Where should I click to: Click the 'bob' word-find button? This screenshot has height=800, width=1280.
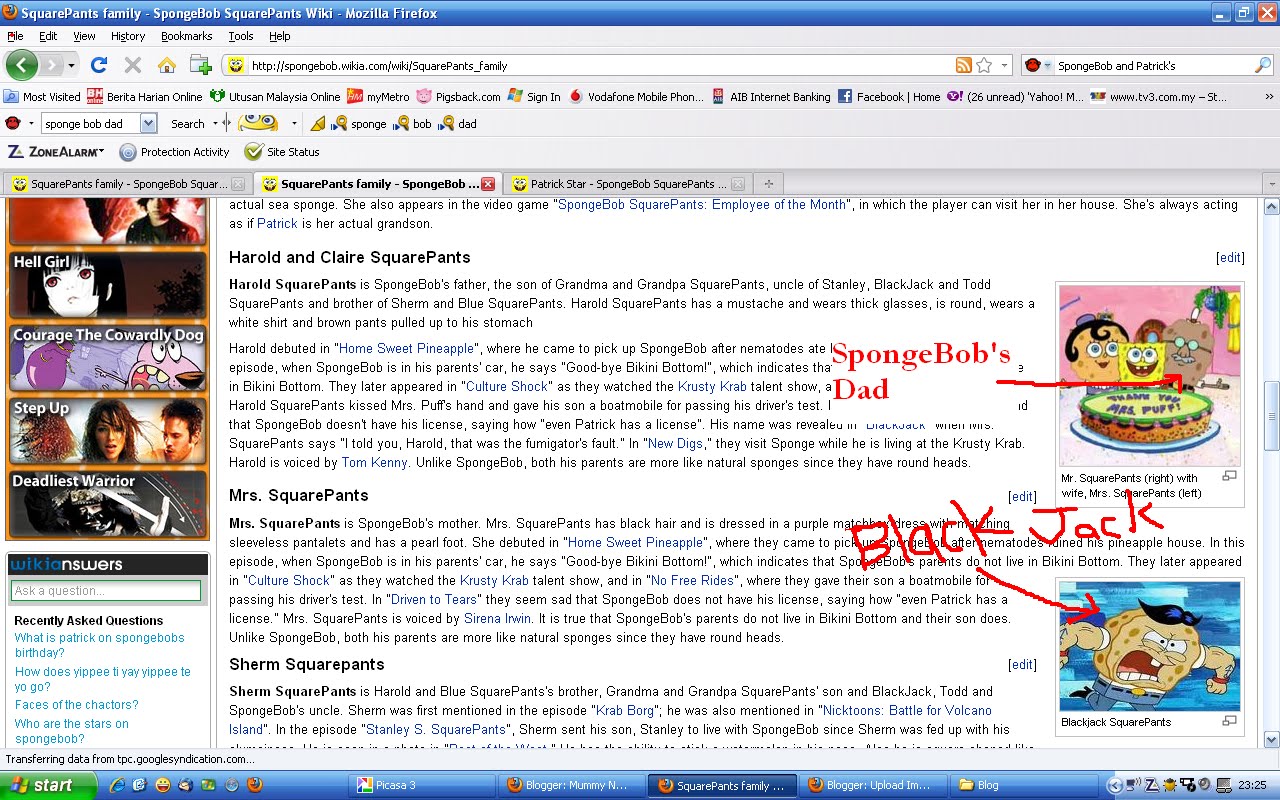click(x=414, y=124)
